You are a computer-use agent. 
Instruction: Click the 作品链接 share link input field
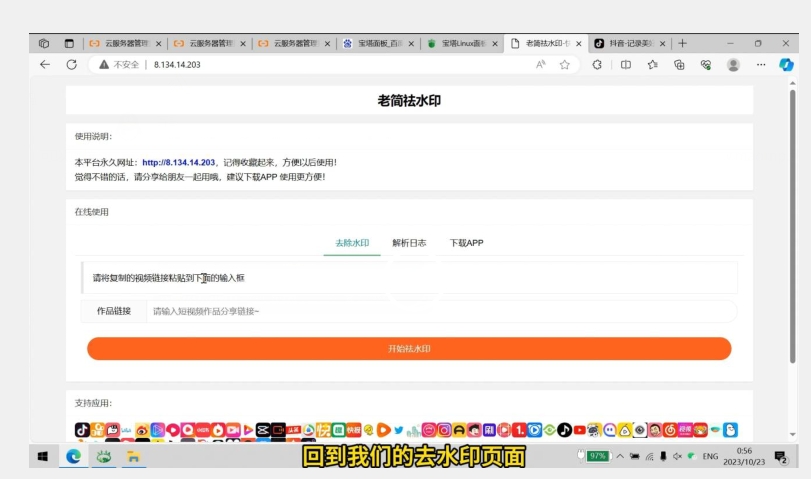pos(440,312)
